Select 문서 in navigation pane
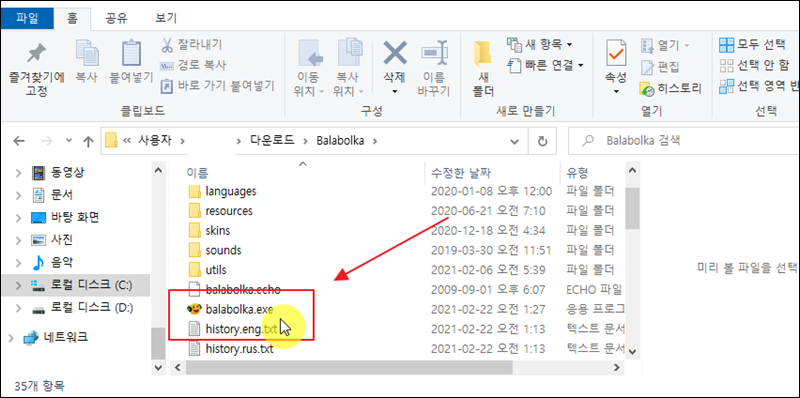800x398 pixels. [63, 194]
